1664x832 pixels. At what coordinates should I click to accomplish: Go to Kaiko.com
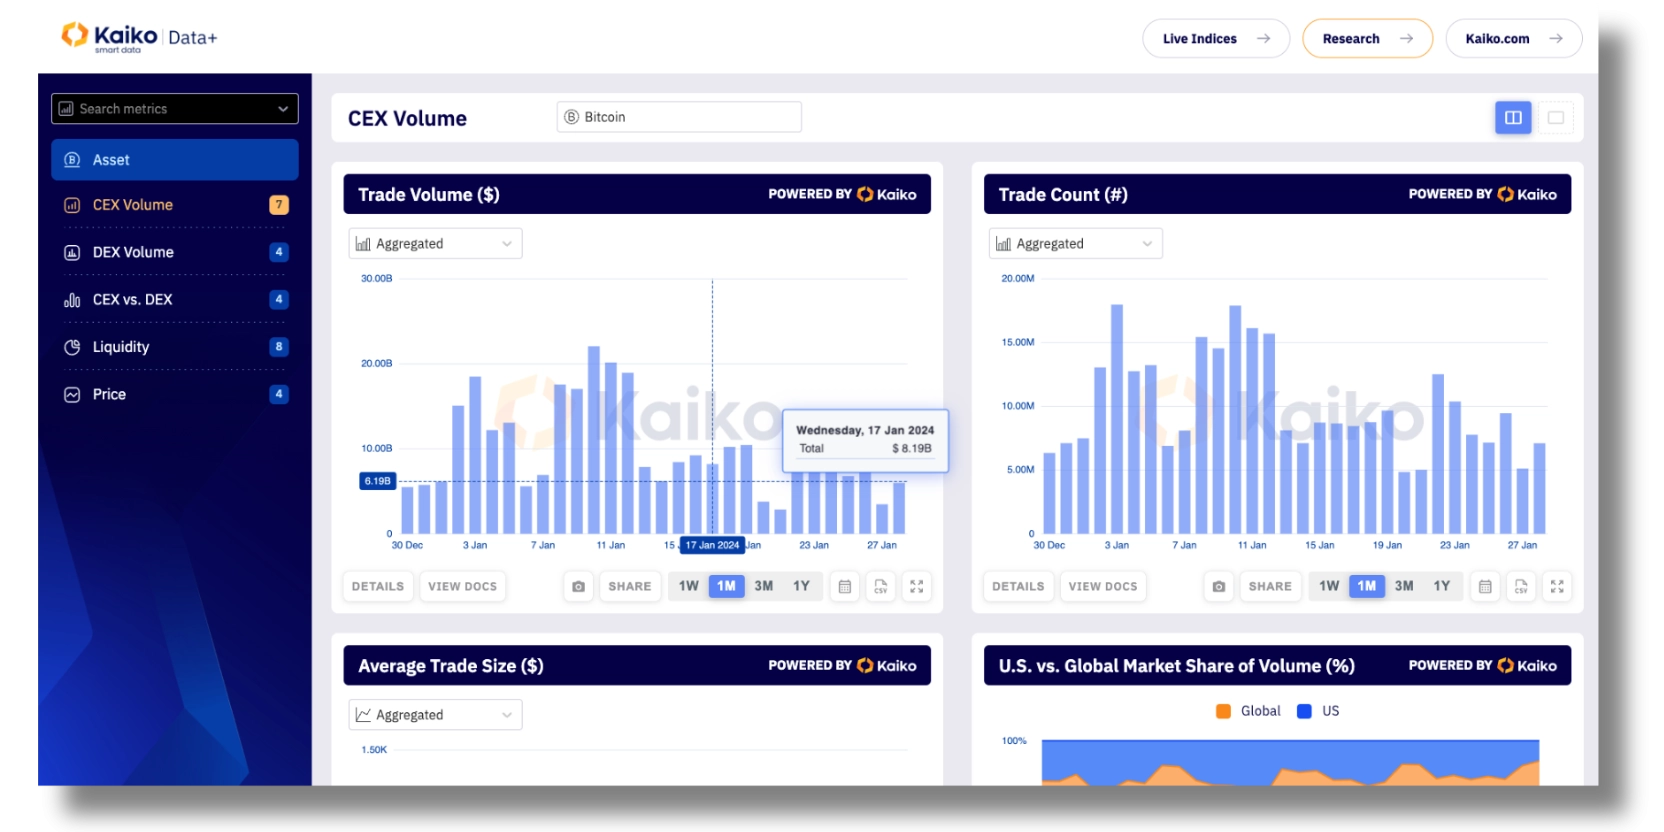point(1514,39)
